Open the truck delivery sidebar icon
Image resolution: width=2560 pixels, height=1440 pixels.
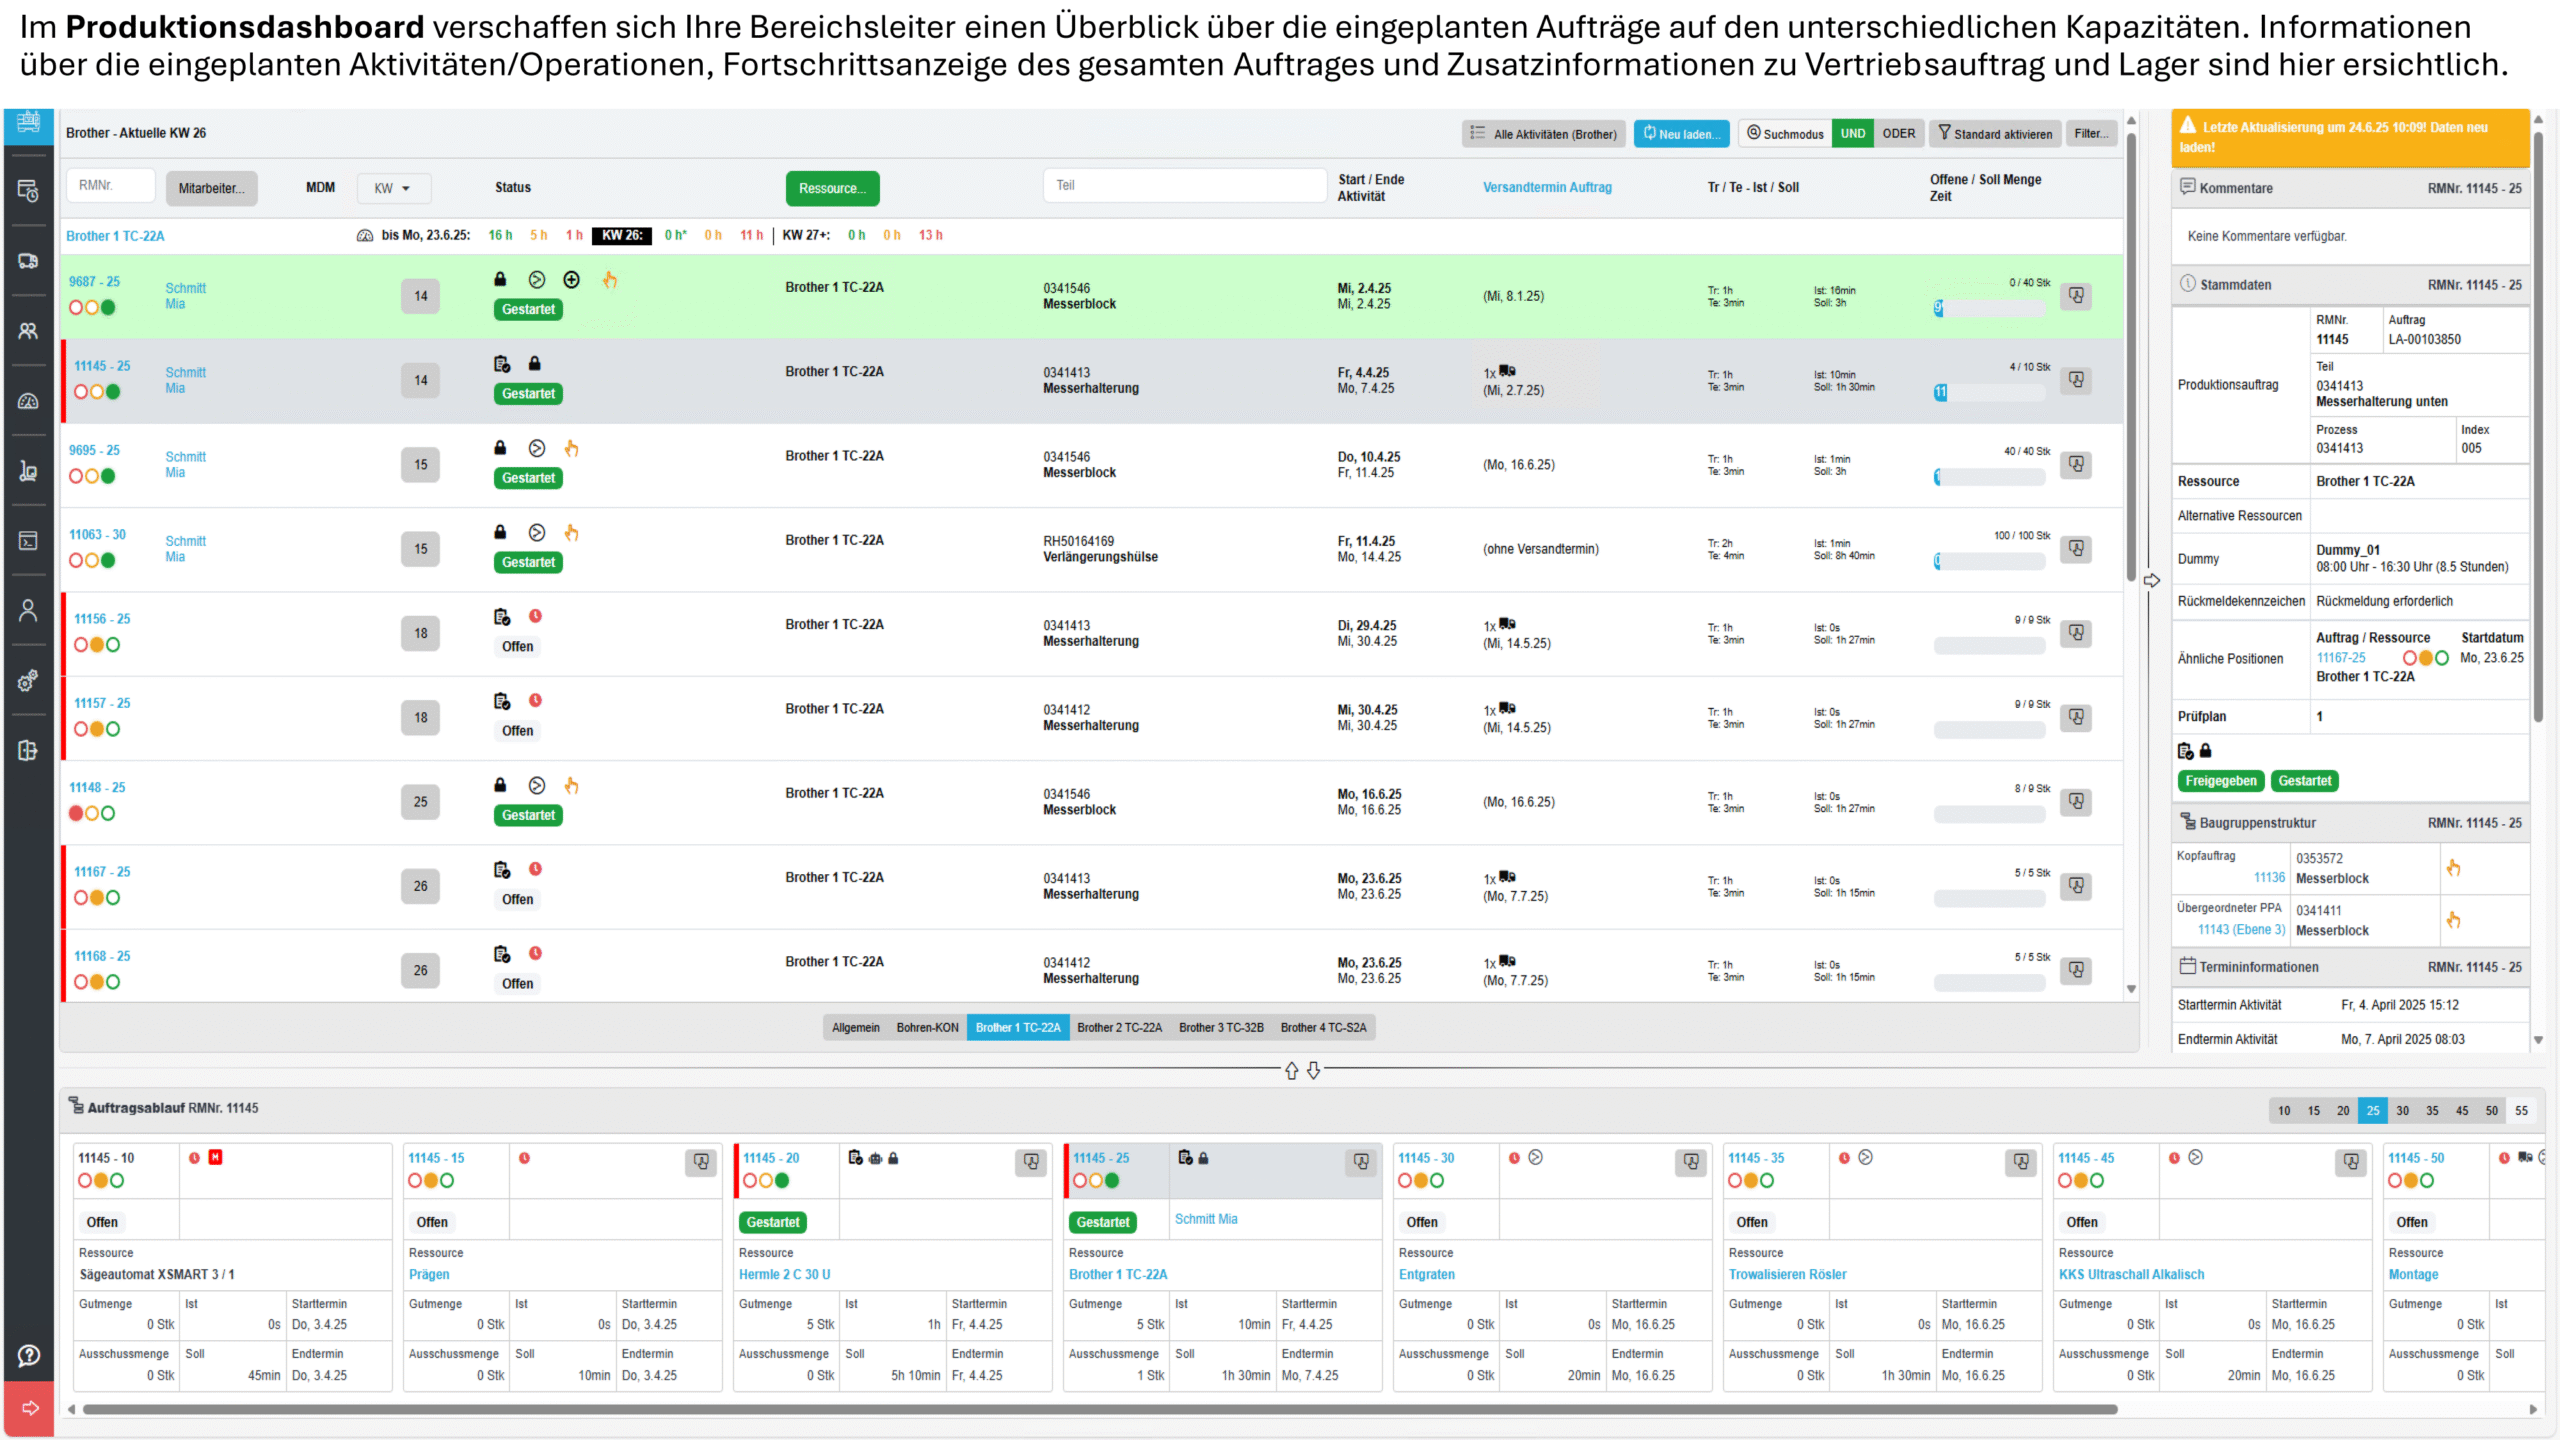coord(28,261)
